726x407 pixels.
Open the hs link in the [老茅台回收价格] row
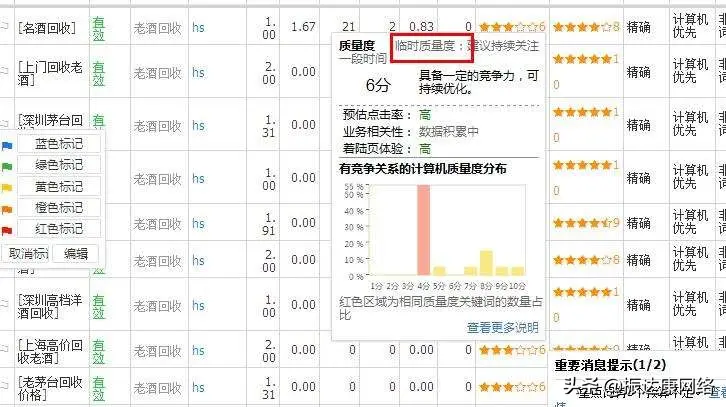198,387
